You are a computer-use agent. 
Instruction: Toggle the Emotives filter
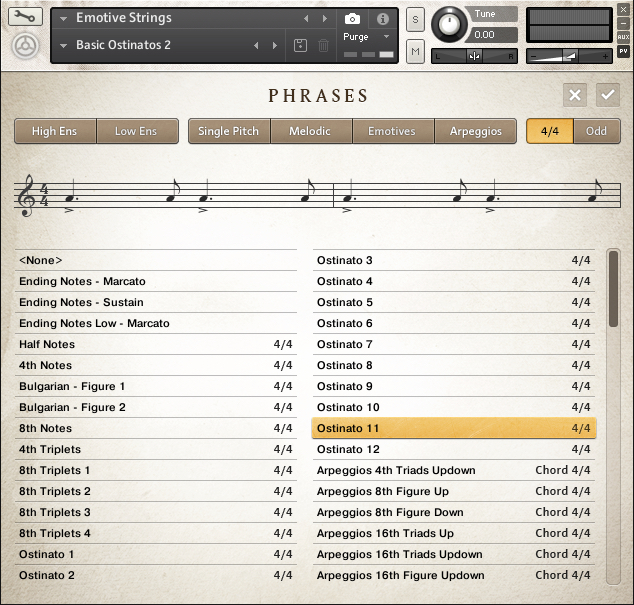pyautogui.click(x=393, y=131)
